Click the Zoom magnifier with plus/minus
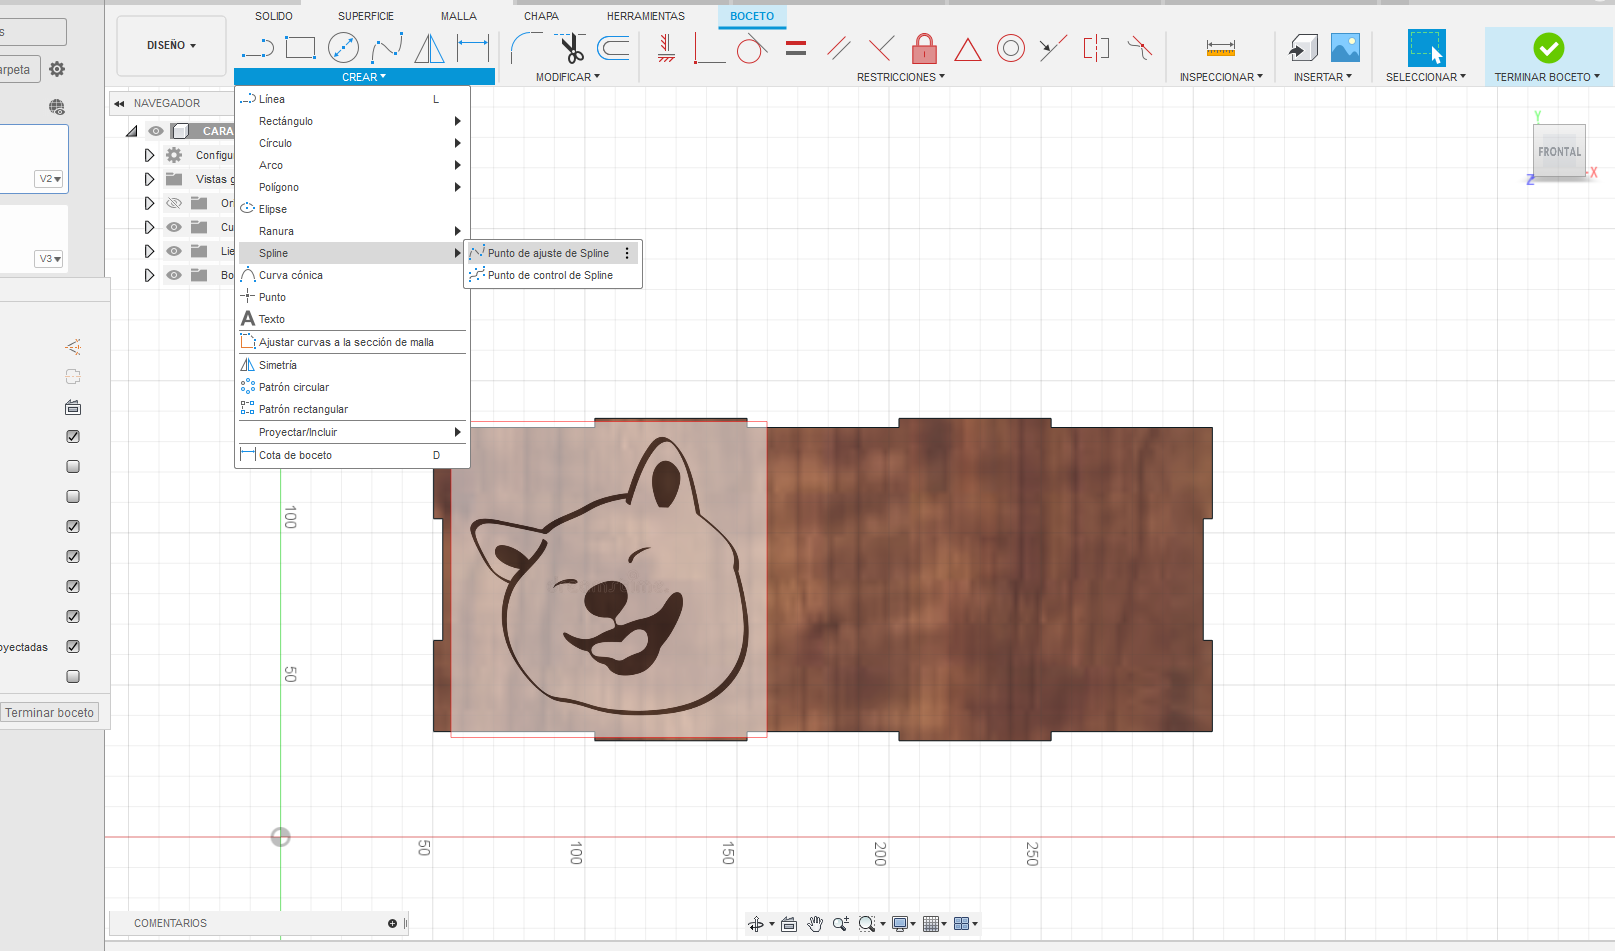 [x=840, y=924]
